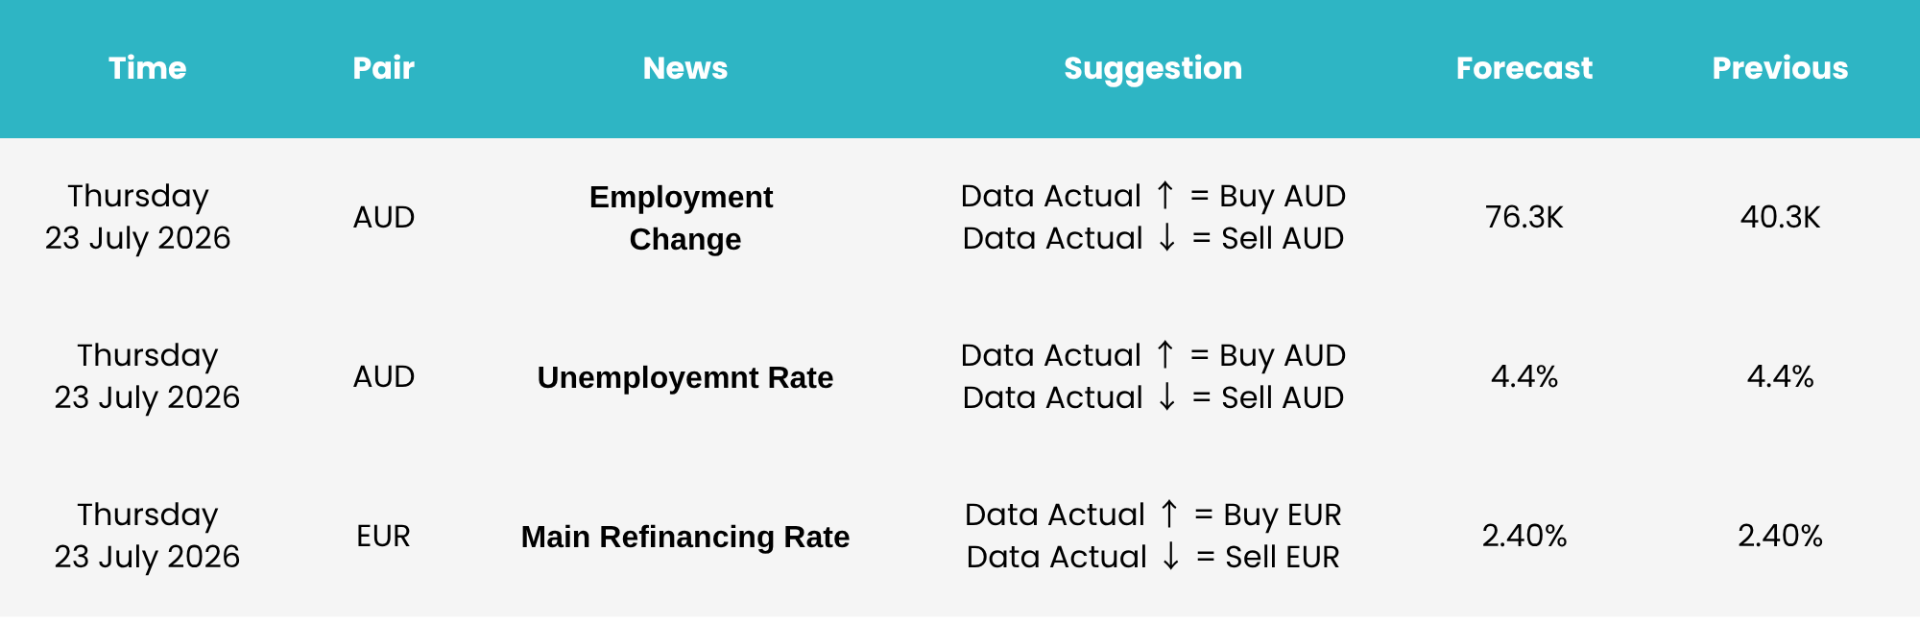This screenshot has width=1920, height=623.
Task: Select the up arrow in Unemployment Rate row
Action: 1165,354
